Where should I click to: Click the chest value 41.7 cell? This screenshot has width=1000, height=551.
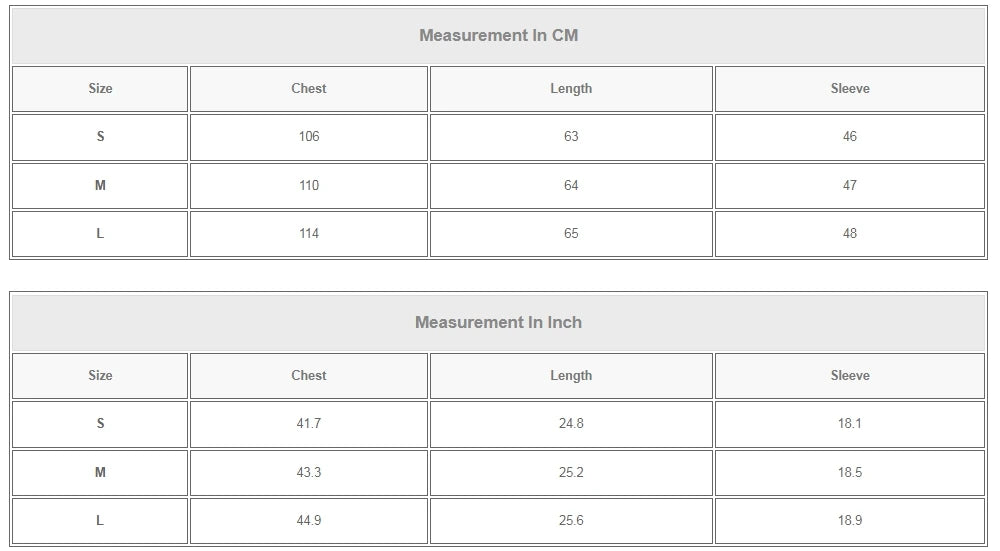309,424
